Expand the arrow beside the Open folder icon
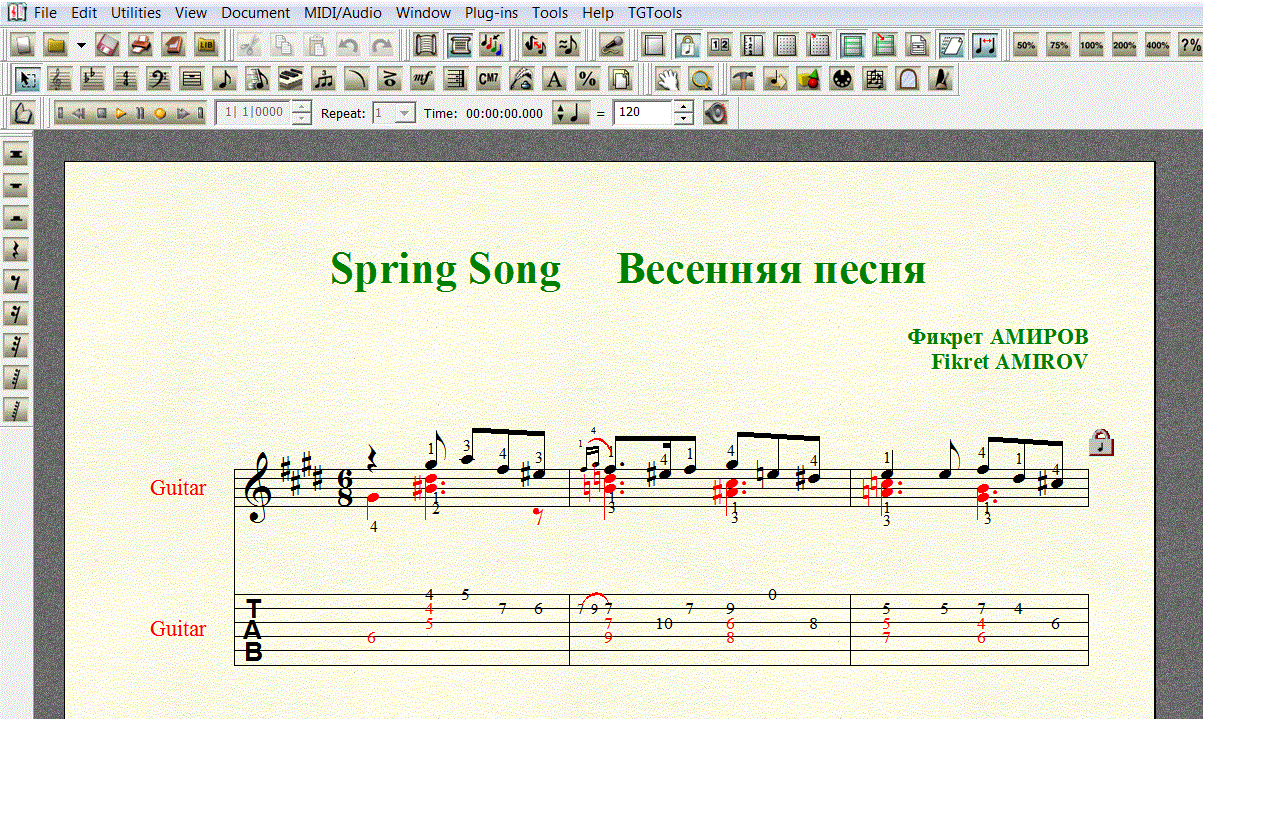 coord(81,45)
